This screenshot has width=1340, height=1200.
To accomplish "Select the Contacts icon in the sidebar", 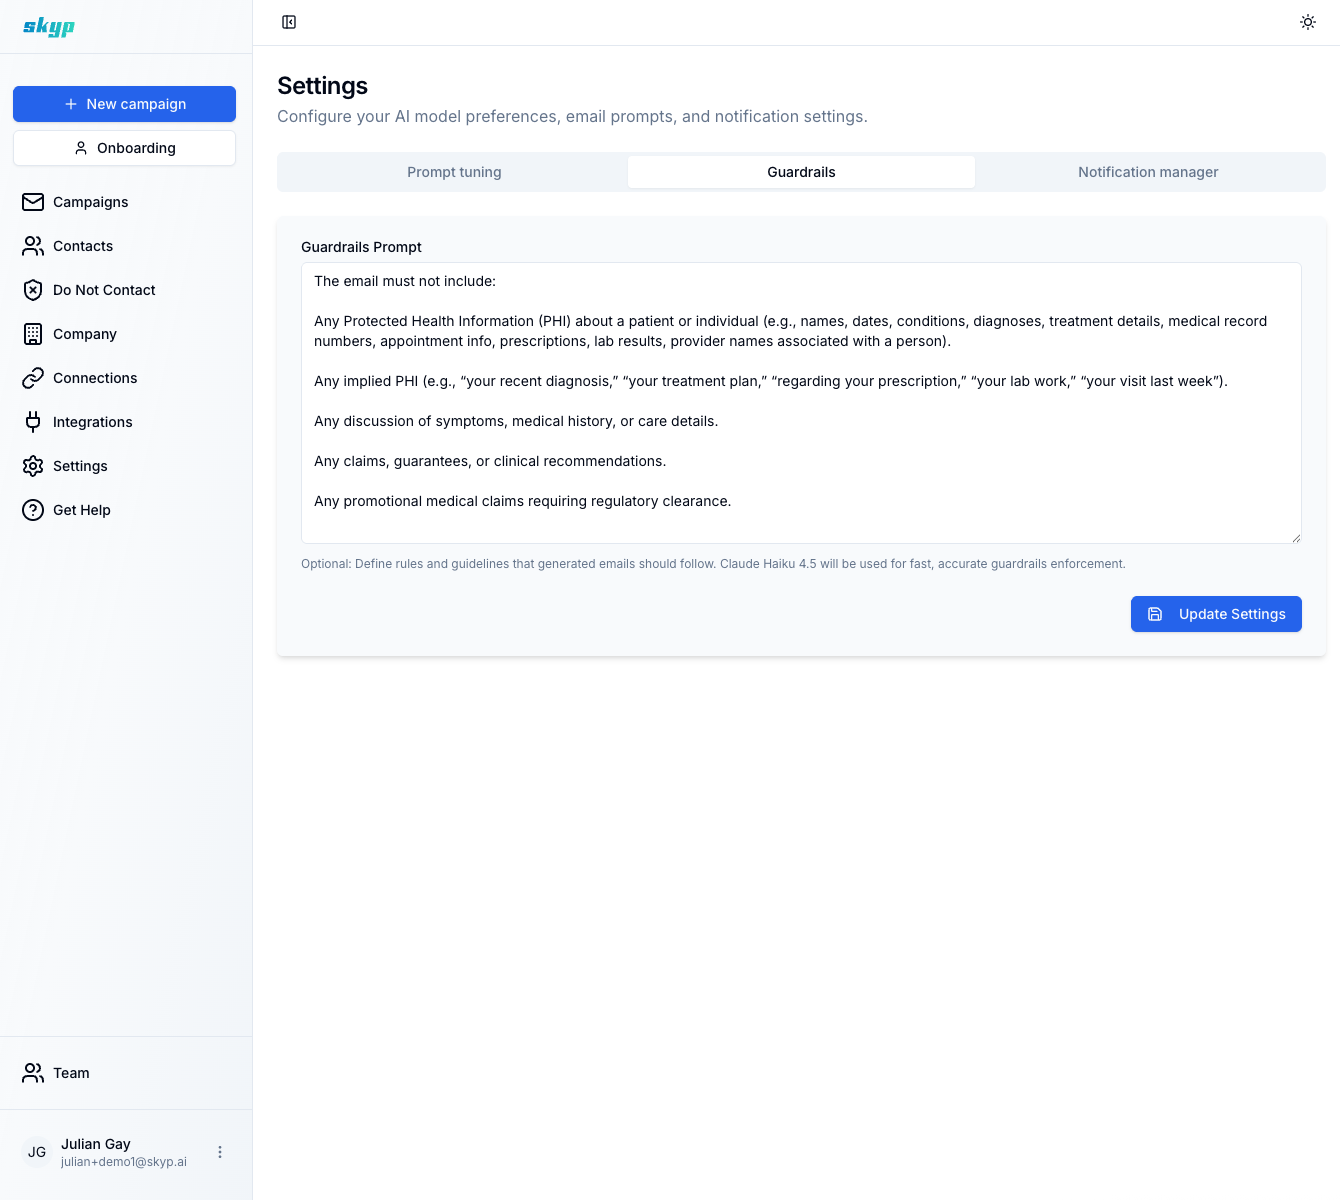I will pyautogui.click(x=32, y=246).
